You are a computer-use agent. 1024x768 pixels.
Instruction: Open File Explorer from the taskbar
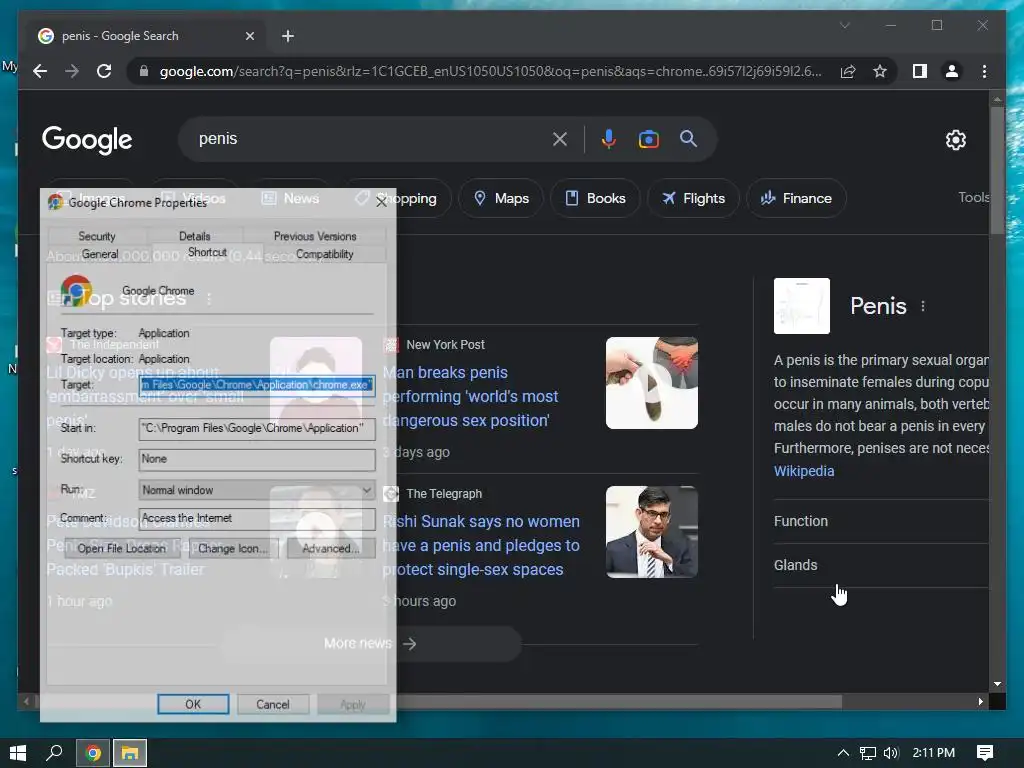pos(130,753)
